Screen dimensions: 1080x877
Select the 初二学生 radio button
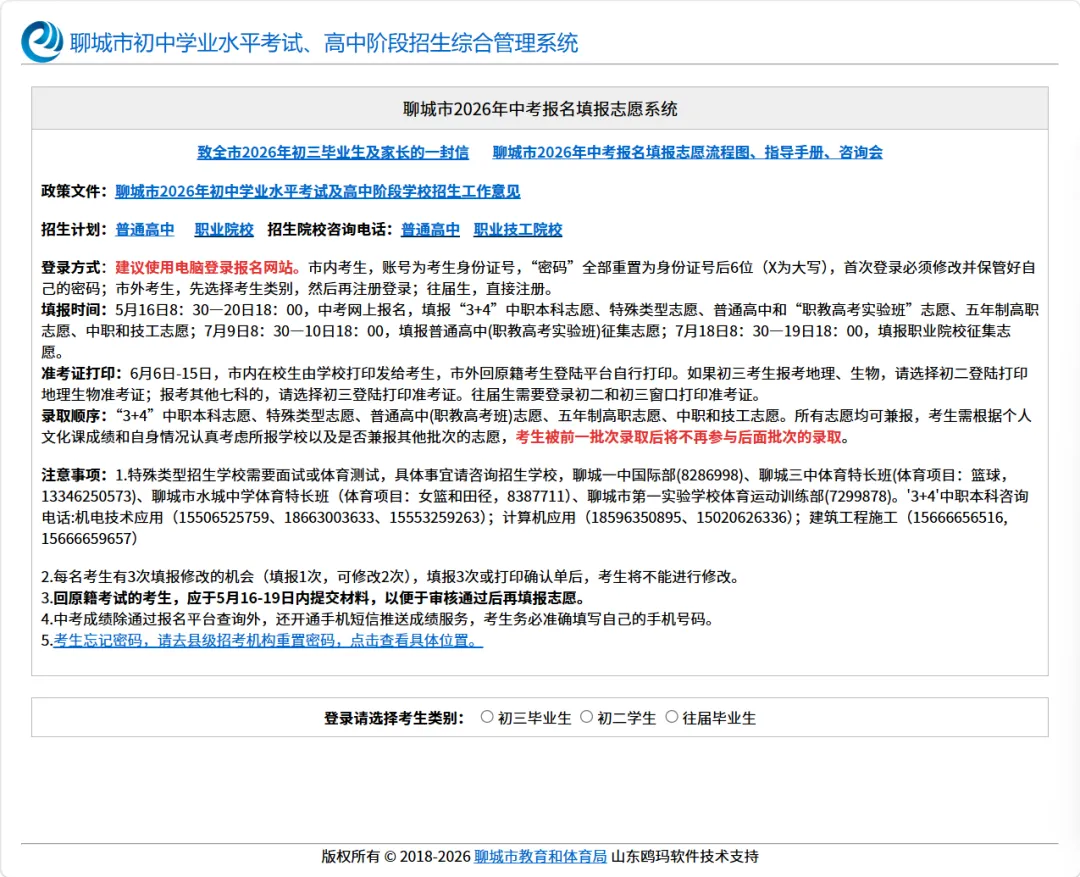(586, 716)
